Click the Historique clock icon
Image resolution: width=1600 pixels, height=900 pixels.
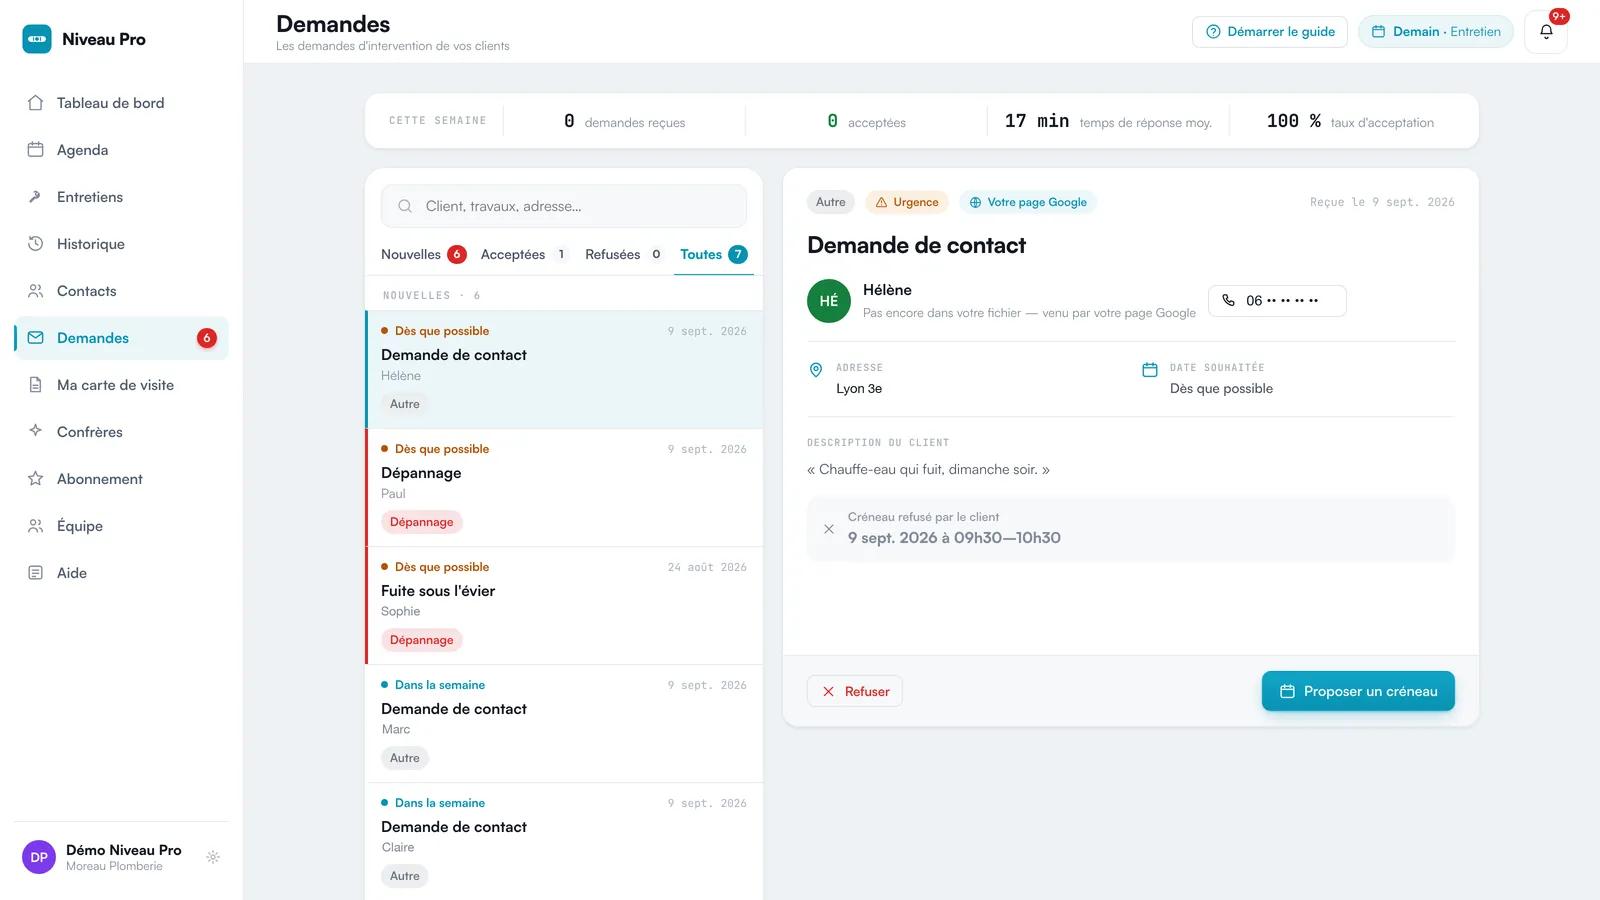click(x=36, y=244)
